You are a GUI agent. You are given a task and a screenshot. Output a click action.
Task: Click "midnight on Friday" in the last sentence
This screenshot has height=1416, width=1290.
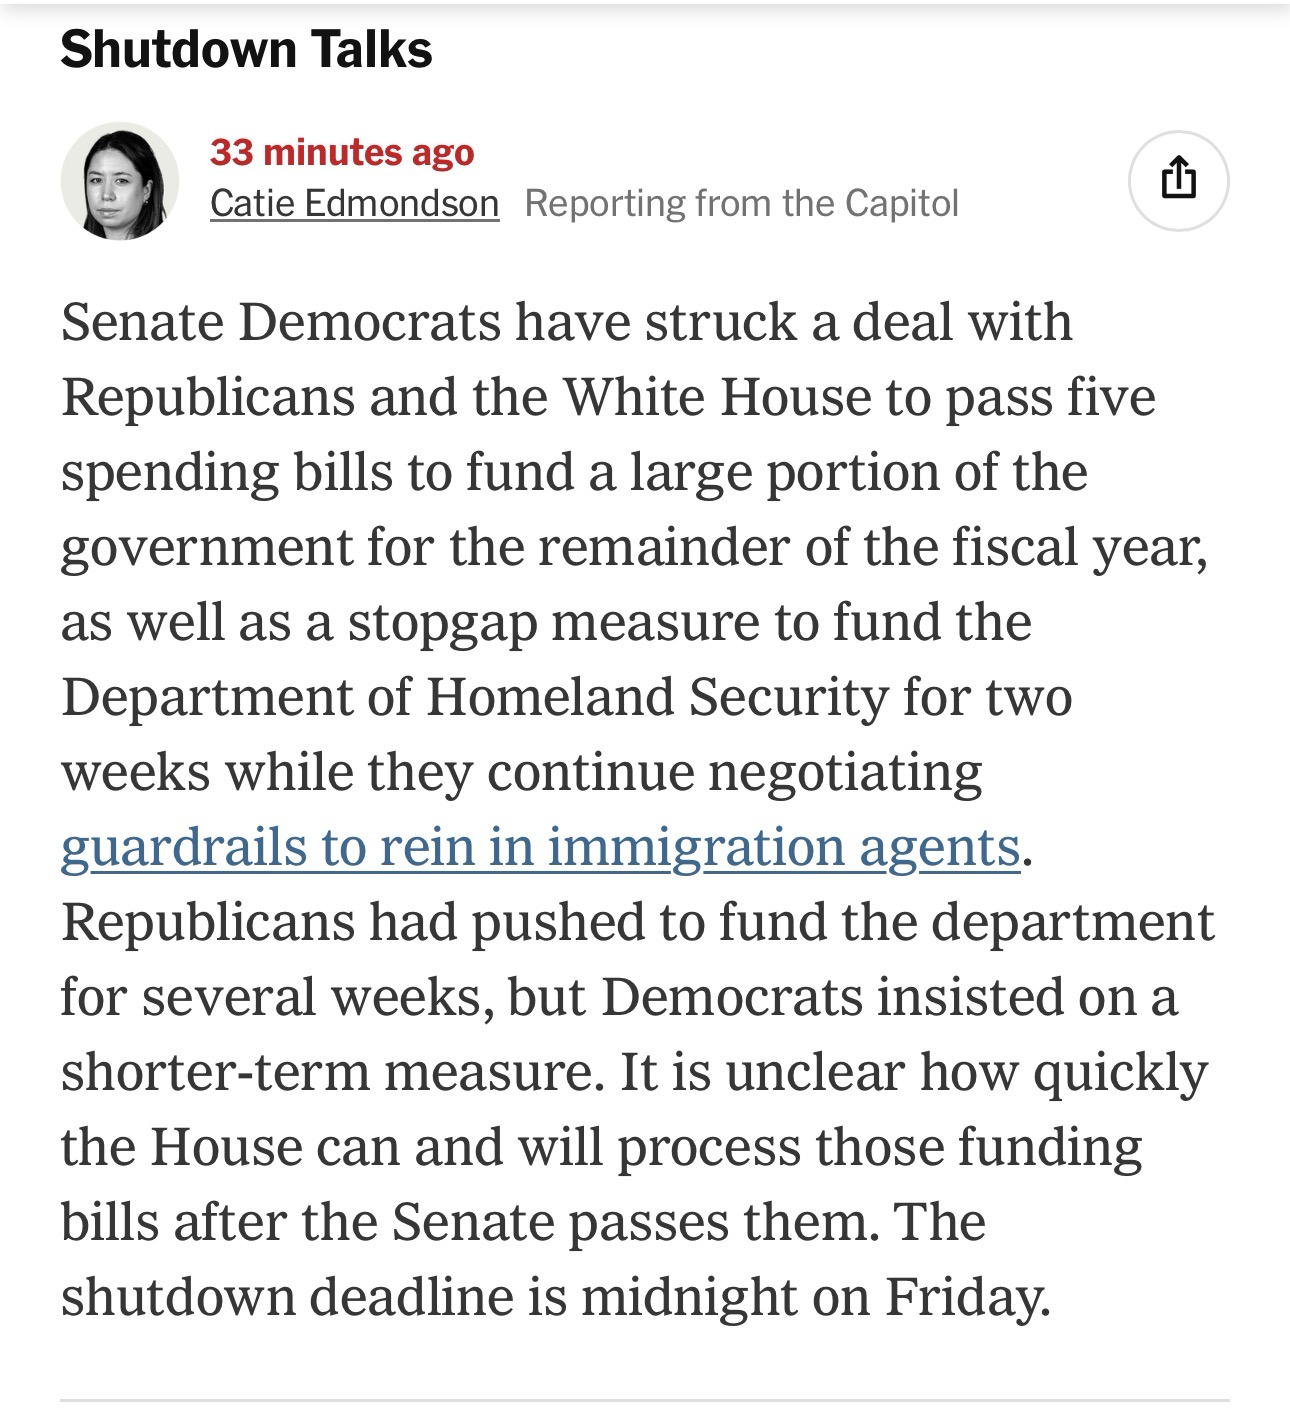coord(815,1297)
